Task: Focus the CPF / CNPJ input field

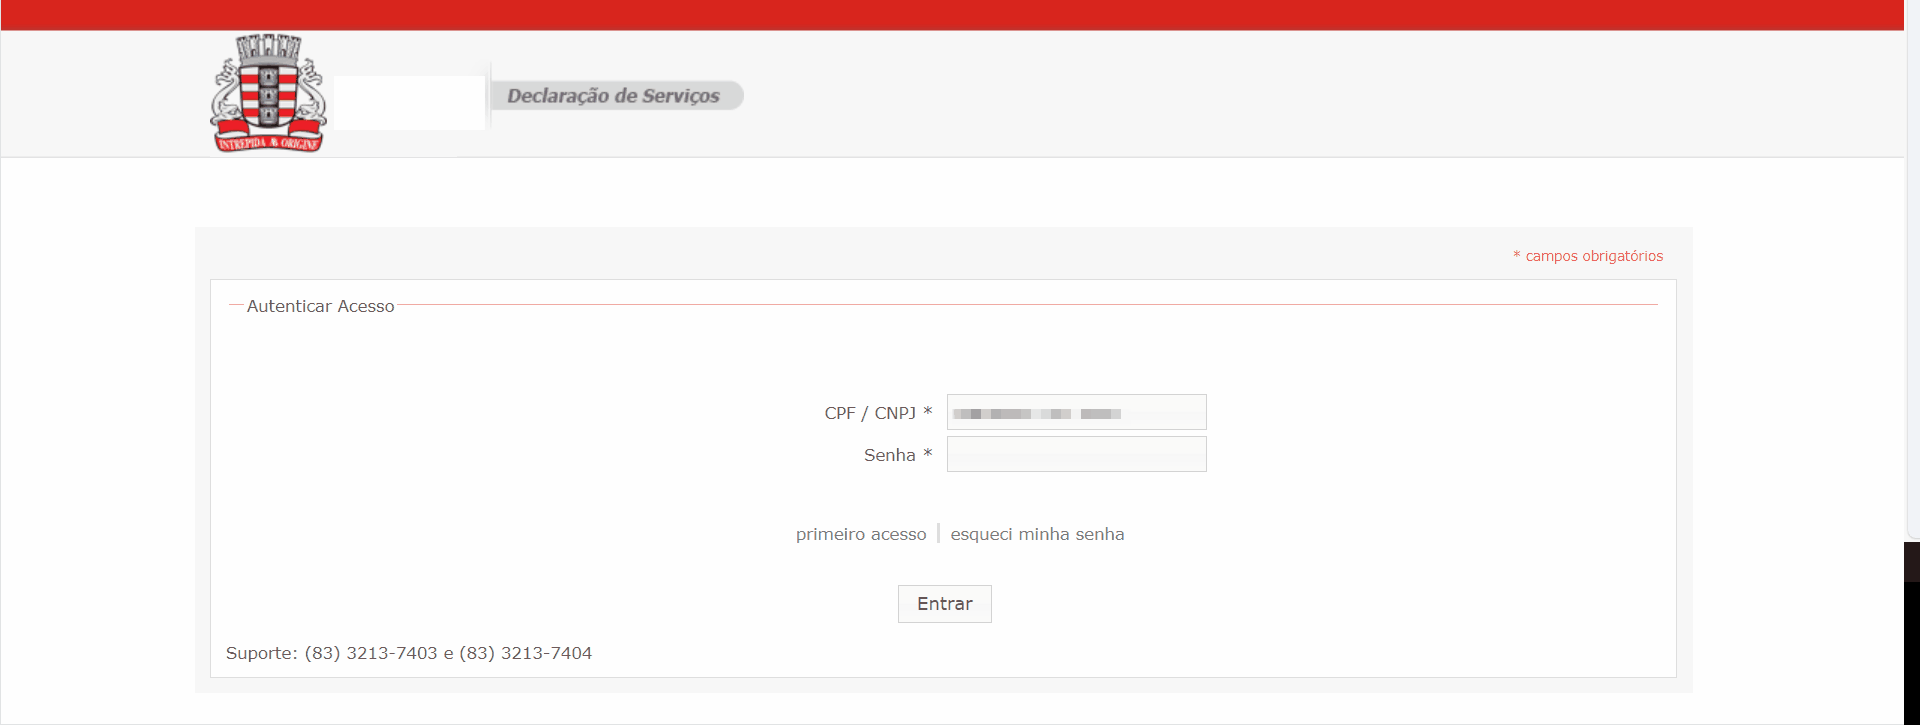Action: pyautogui.click(x=1076, y=412)
